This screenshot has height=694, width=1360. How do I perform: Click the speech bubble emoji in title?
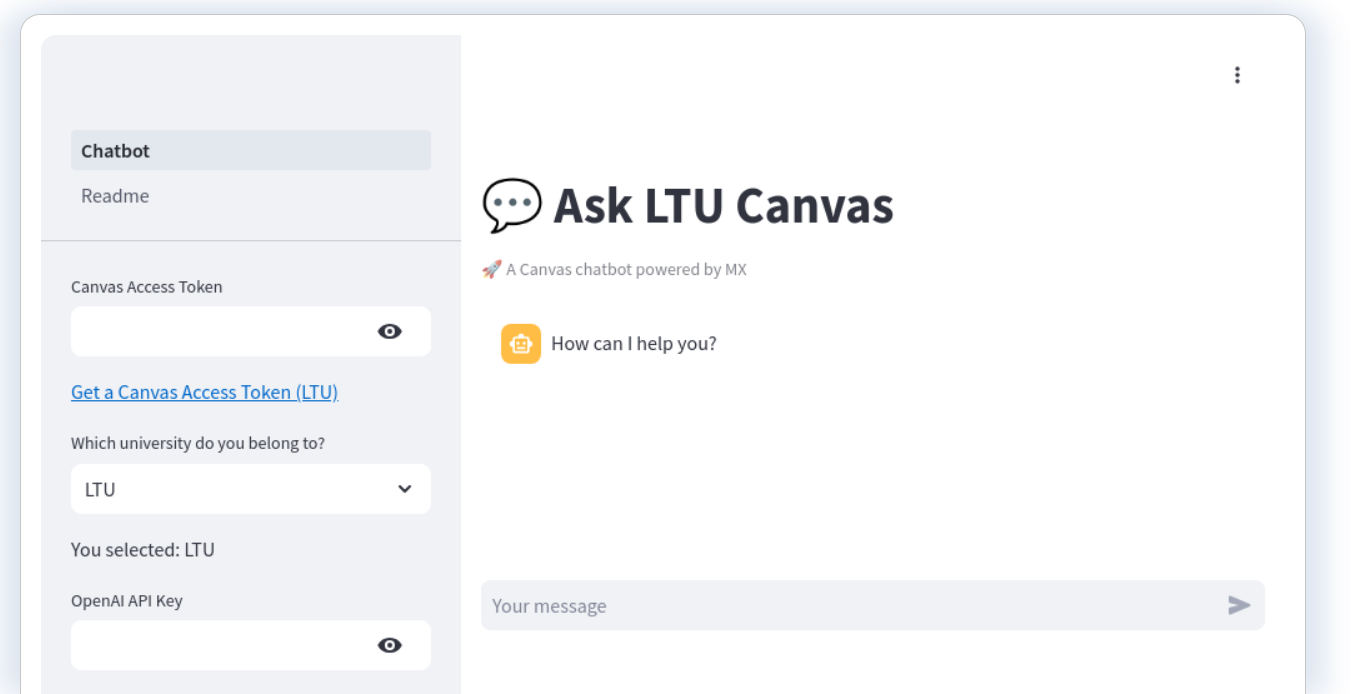click(512, 205)
